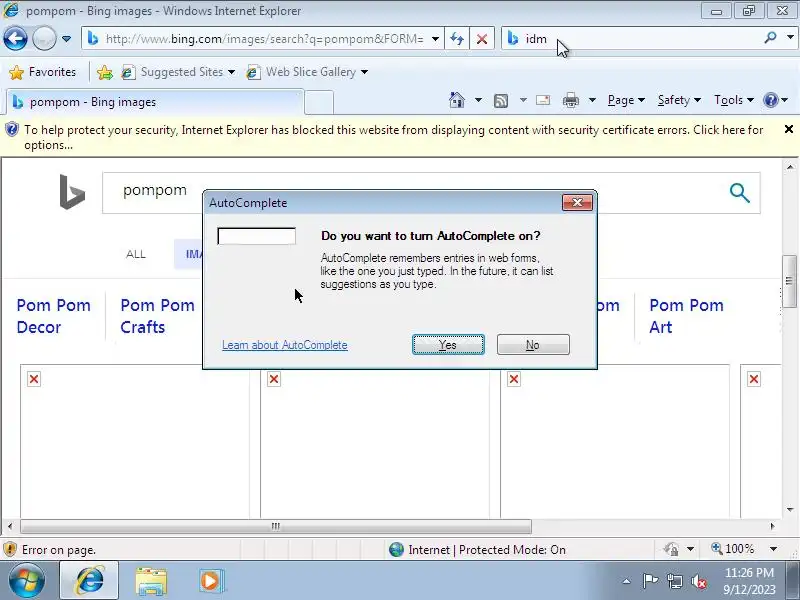Stop loading with the red X icon

click(482, 39)
